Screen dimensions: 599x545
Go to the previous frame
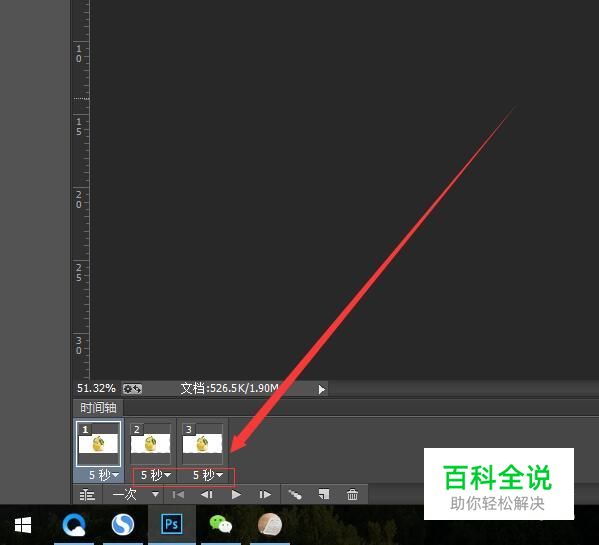[207, 495]
